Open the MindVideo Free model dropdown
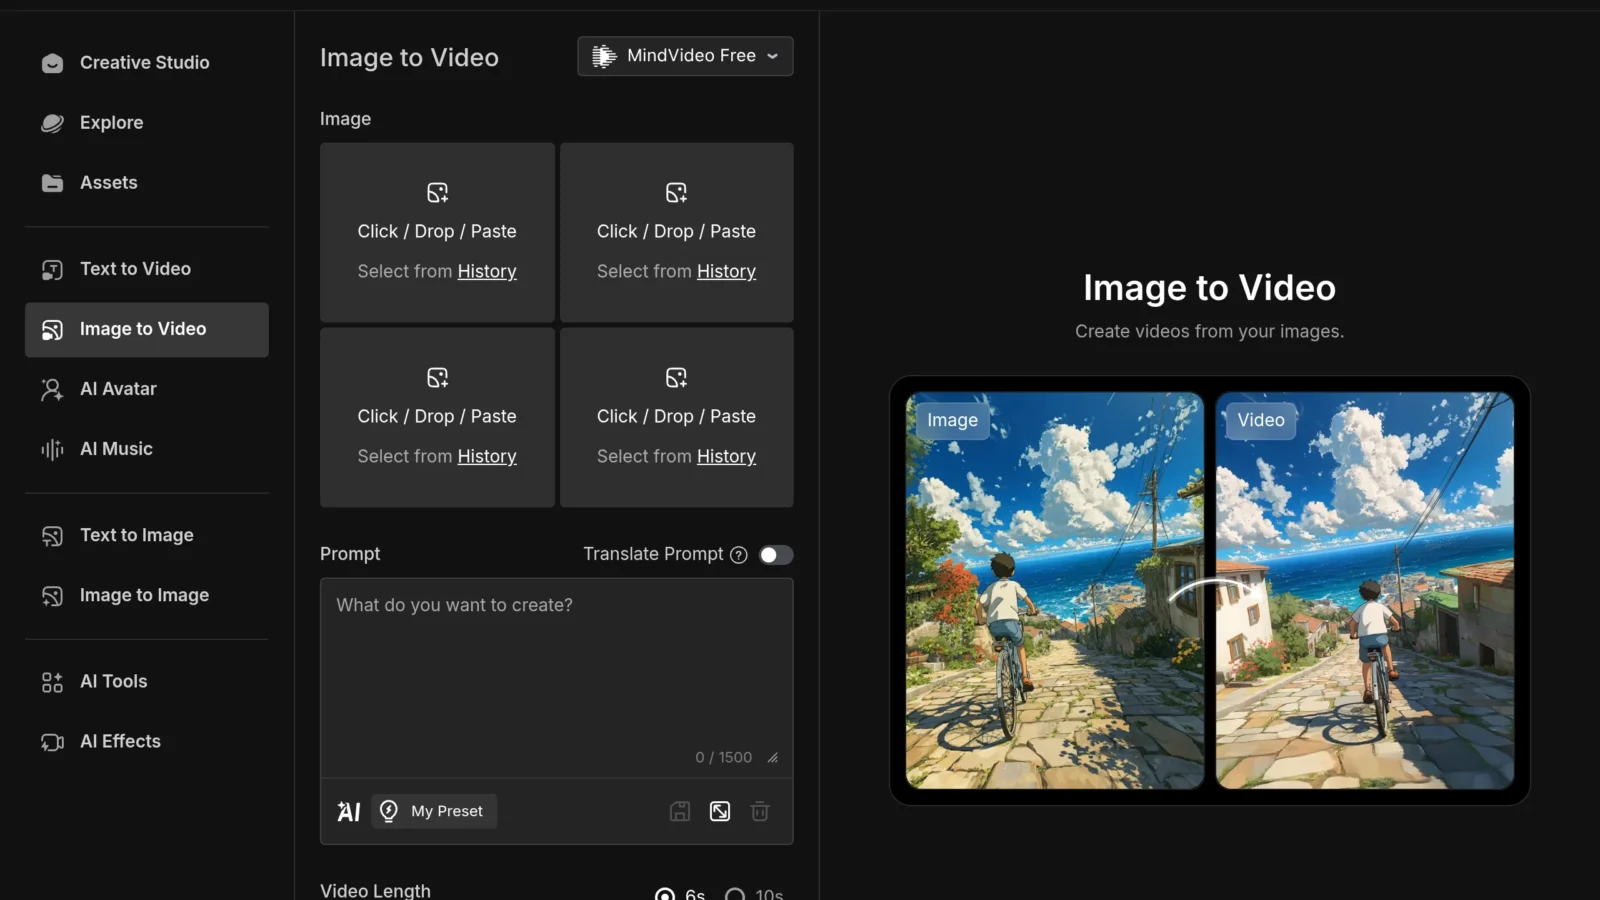Viewport: 1600px width, 900px height. 685,56
